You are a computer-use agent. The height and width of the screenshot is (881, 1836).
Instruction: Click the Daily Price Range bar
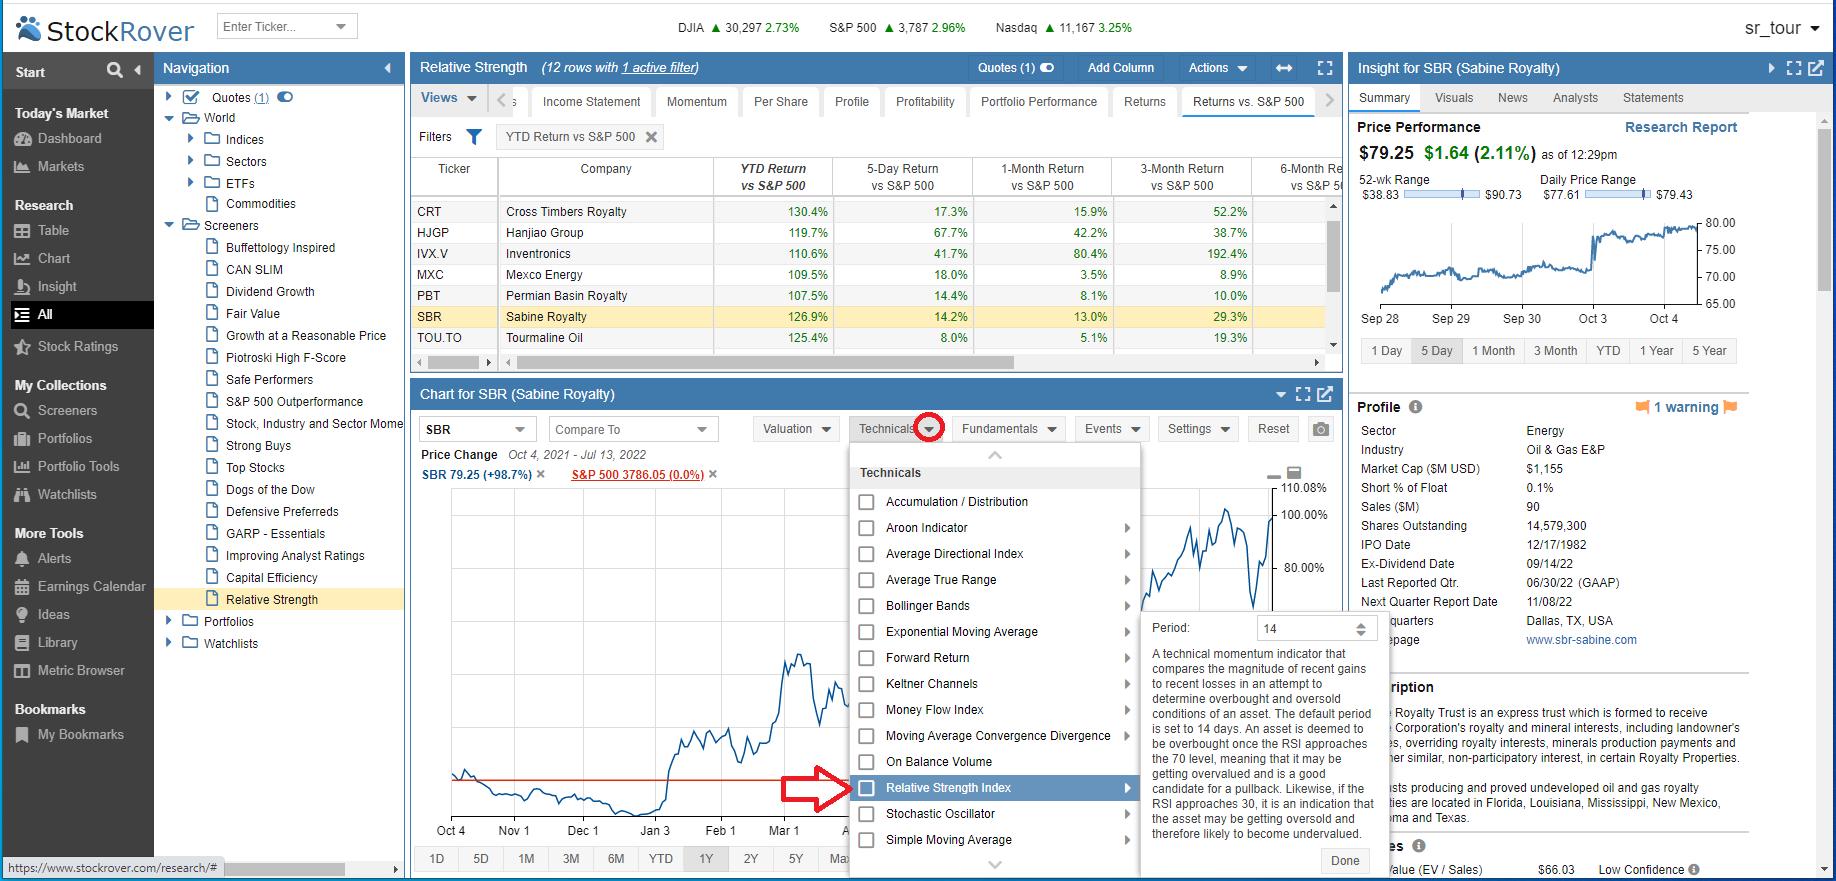point(1617,195)
